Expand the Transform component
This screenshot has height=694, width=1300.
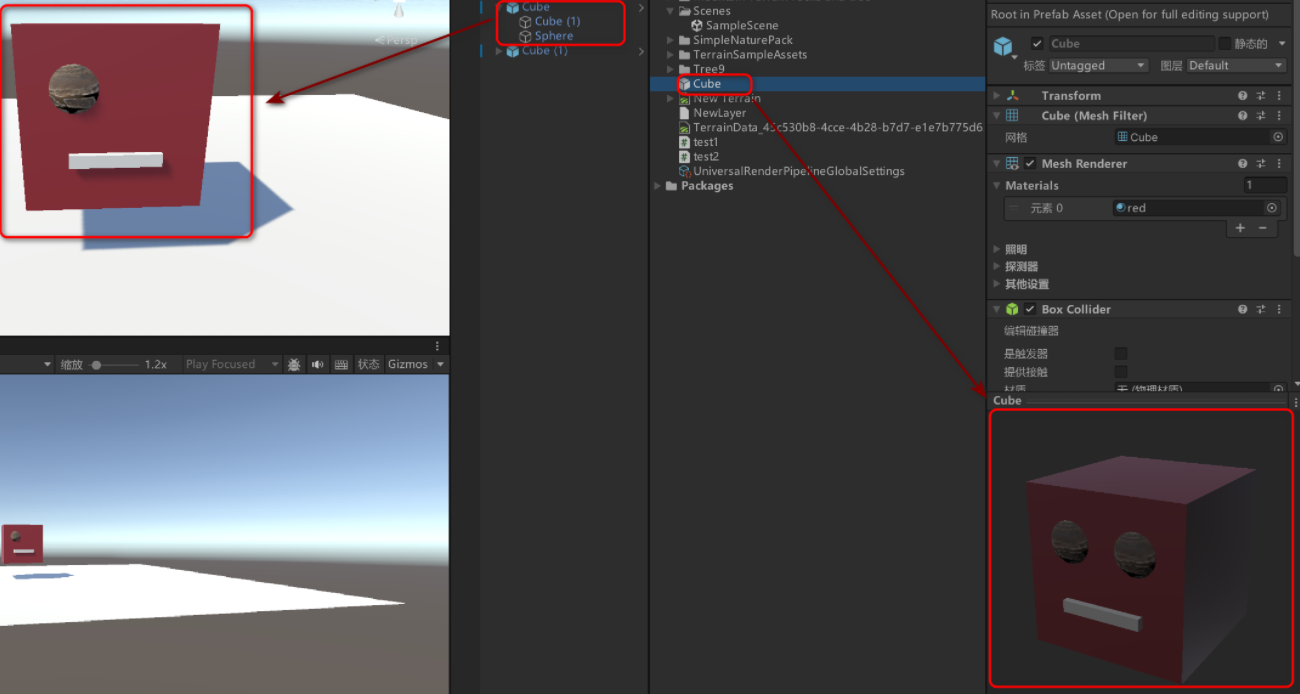996,96
